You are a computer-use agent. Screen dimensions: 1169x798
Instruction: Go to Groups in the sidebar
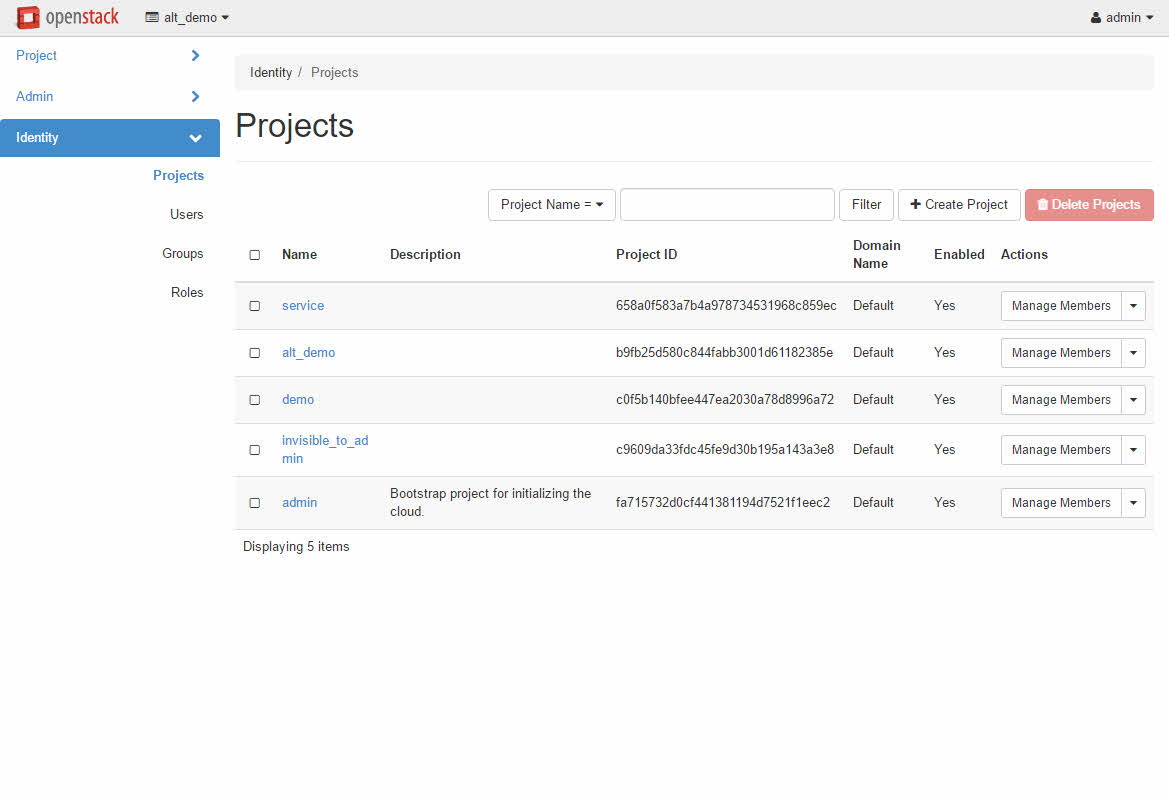pyautogui.click(x=183, y=254)
